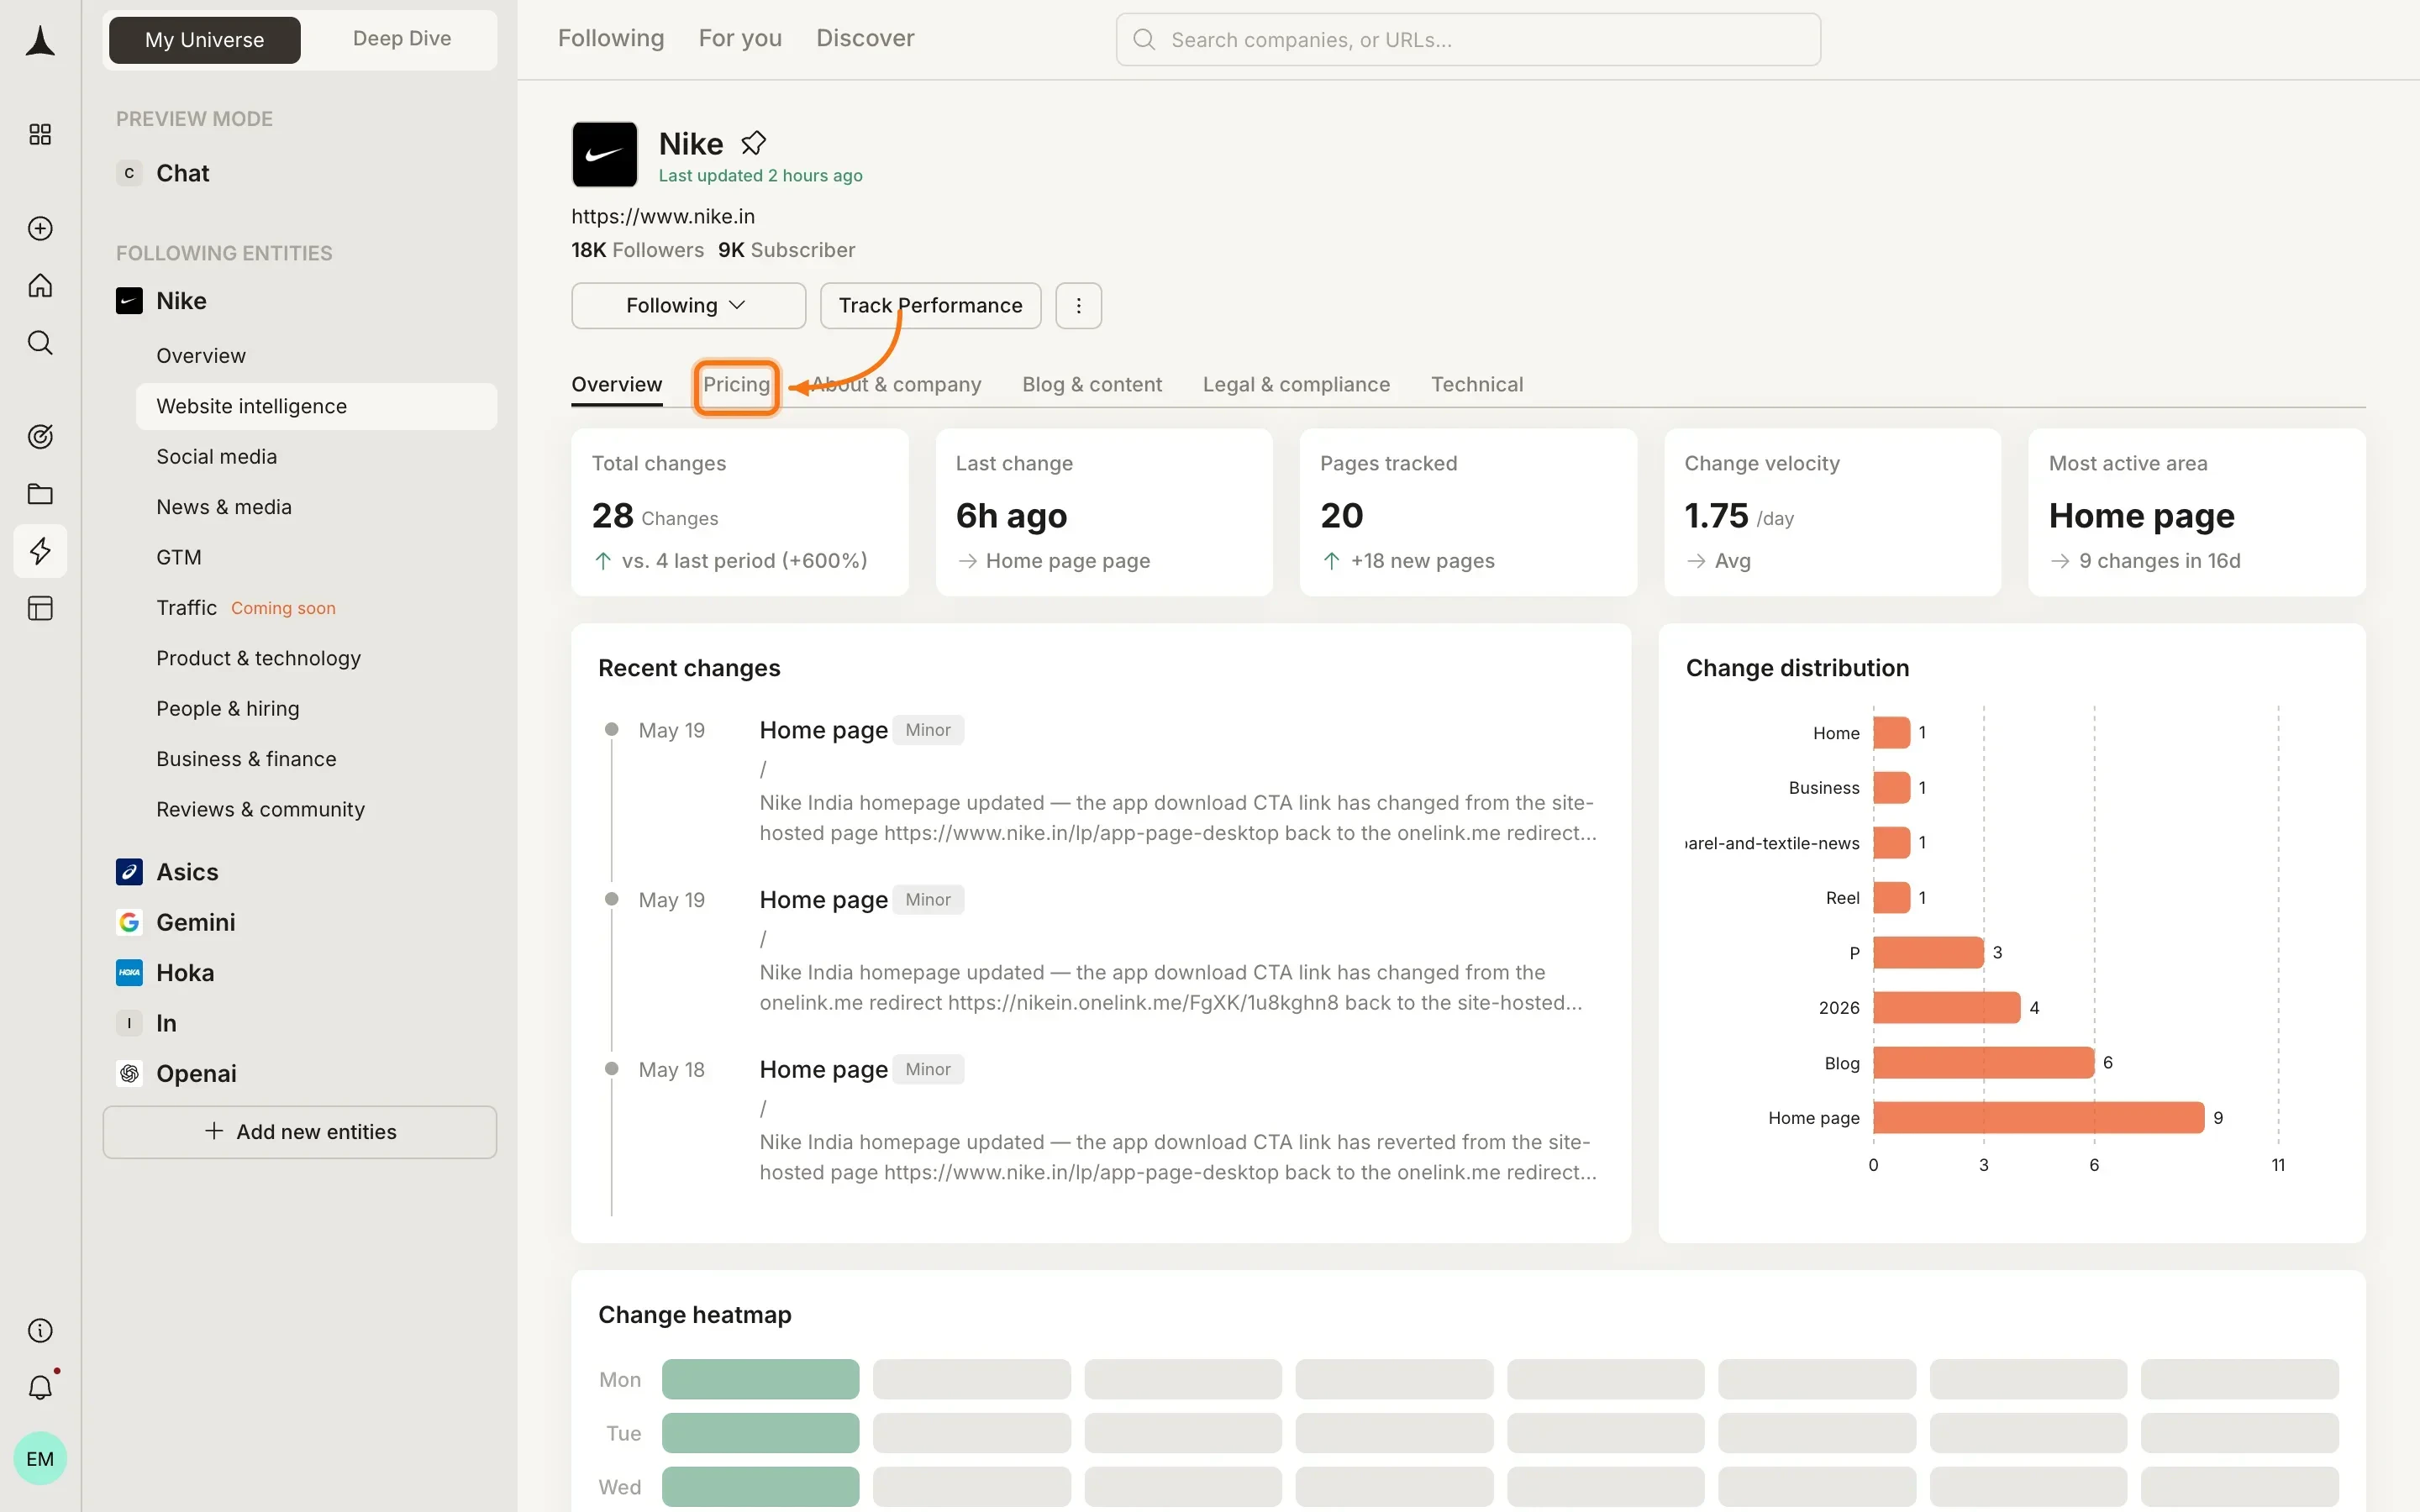Viewport: 2420px width, 1512px height.
Task: Click Wednesday's green heatmap cell
Action: pyautogui.click(x=760, y=1487)
